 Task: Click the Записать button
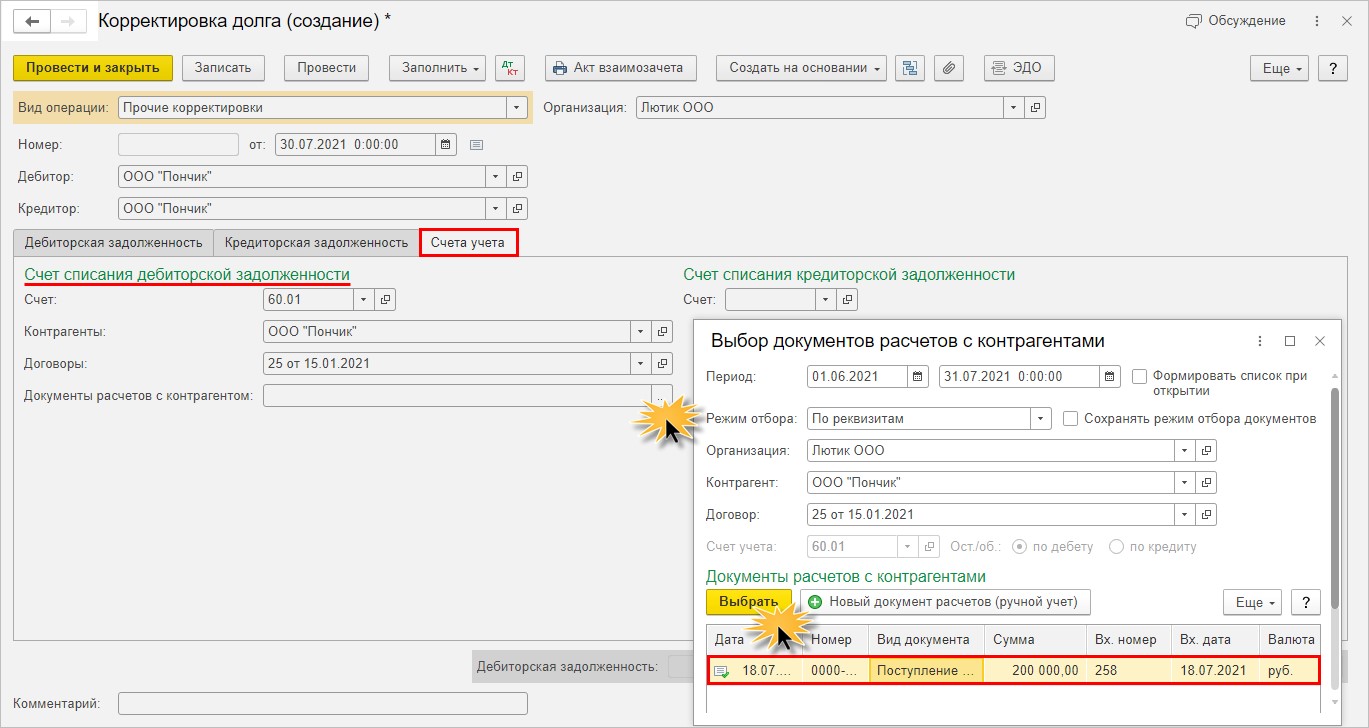[x=223, y=68]
